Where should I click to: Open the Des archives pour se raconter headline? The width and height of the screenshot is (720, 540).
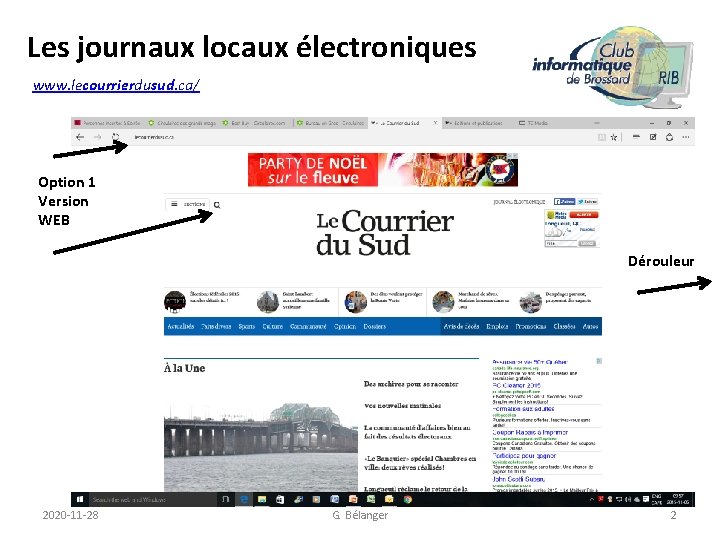coord(411,384)
